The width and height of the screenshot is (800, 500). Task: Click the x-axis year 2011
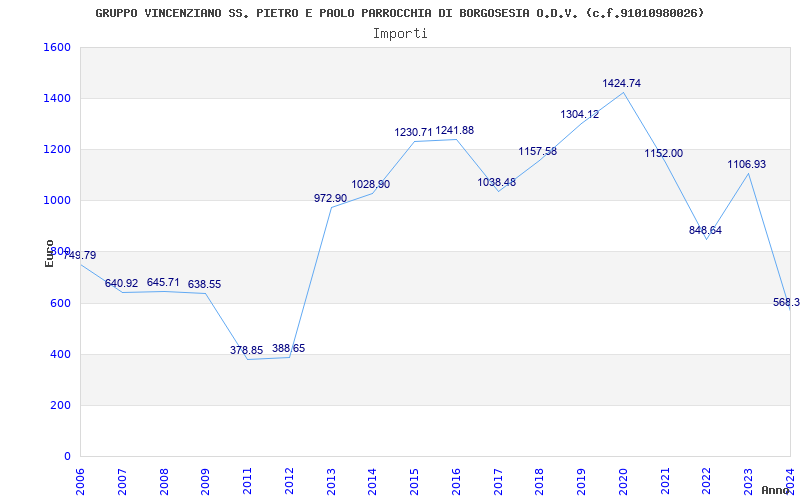pyautogui.click(x=247, y=481)
